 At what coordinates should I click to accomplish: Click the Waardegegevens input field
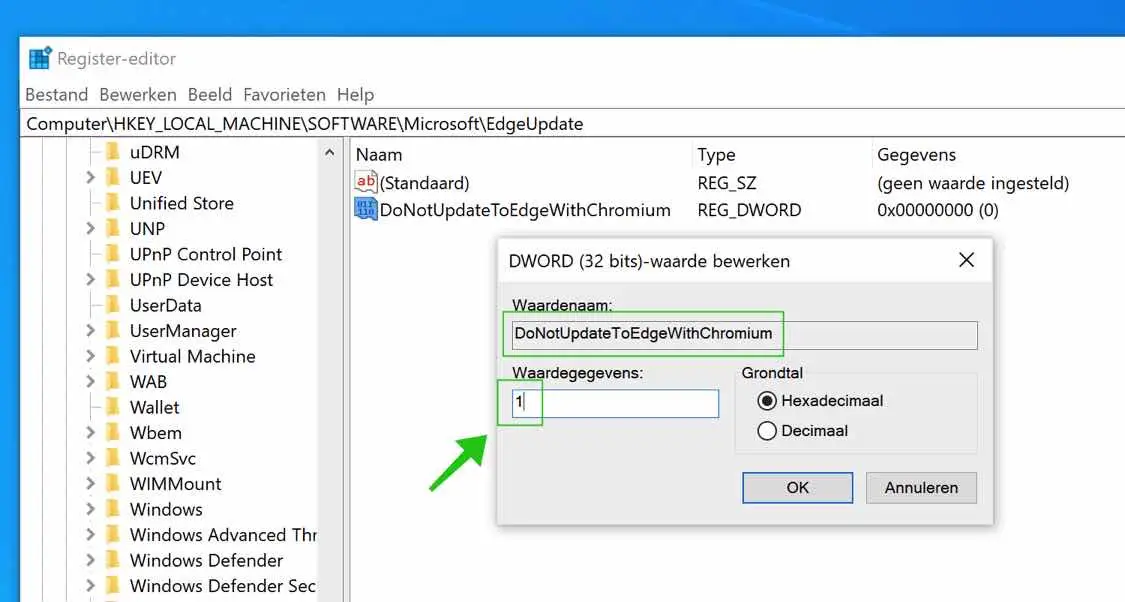pos(615,403)
